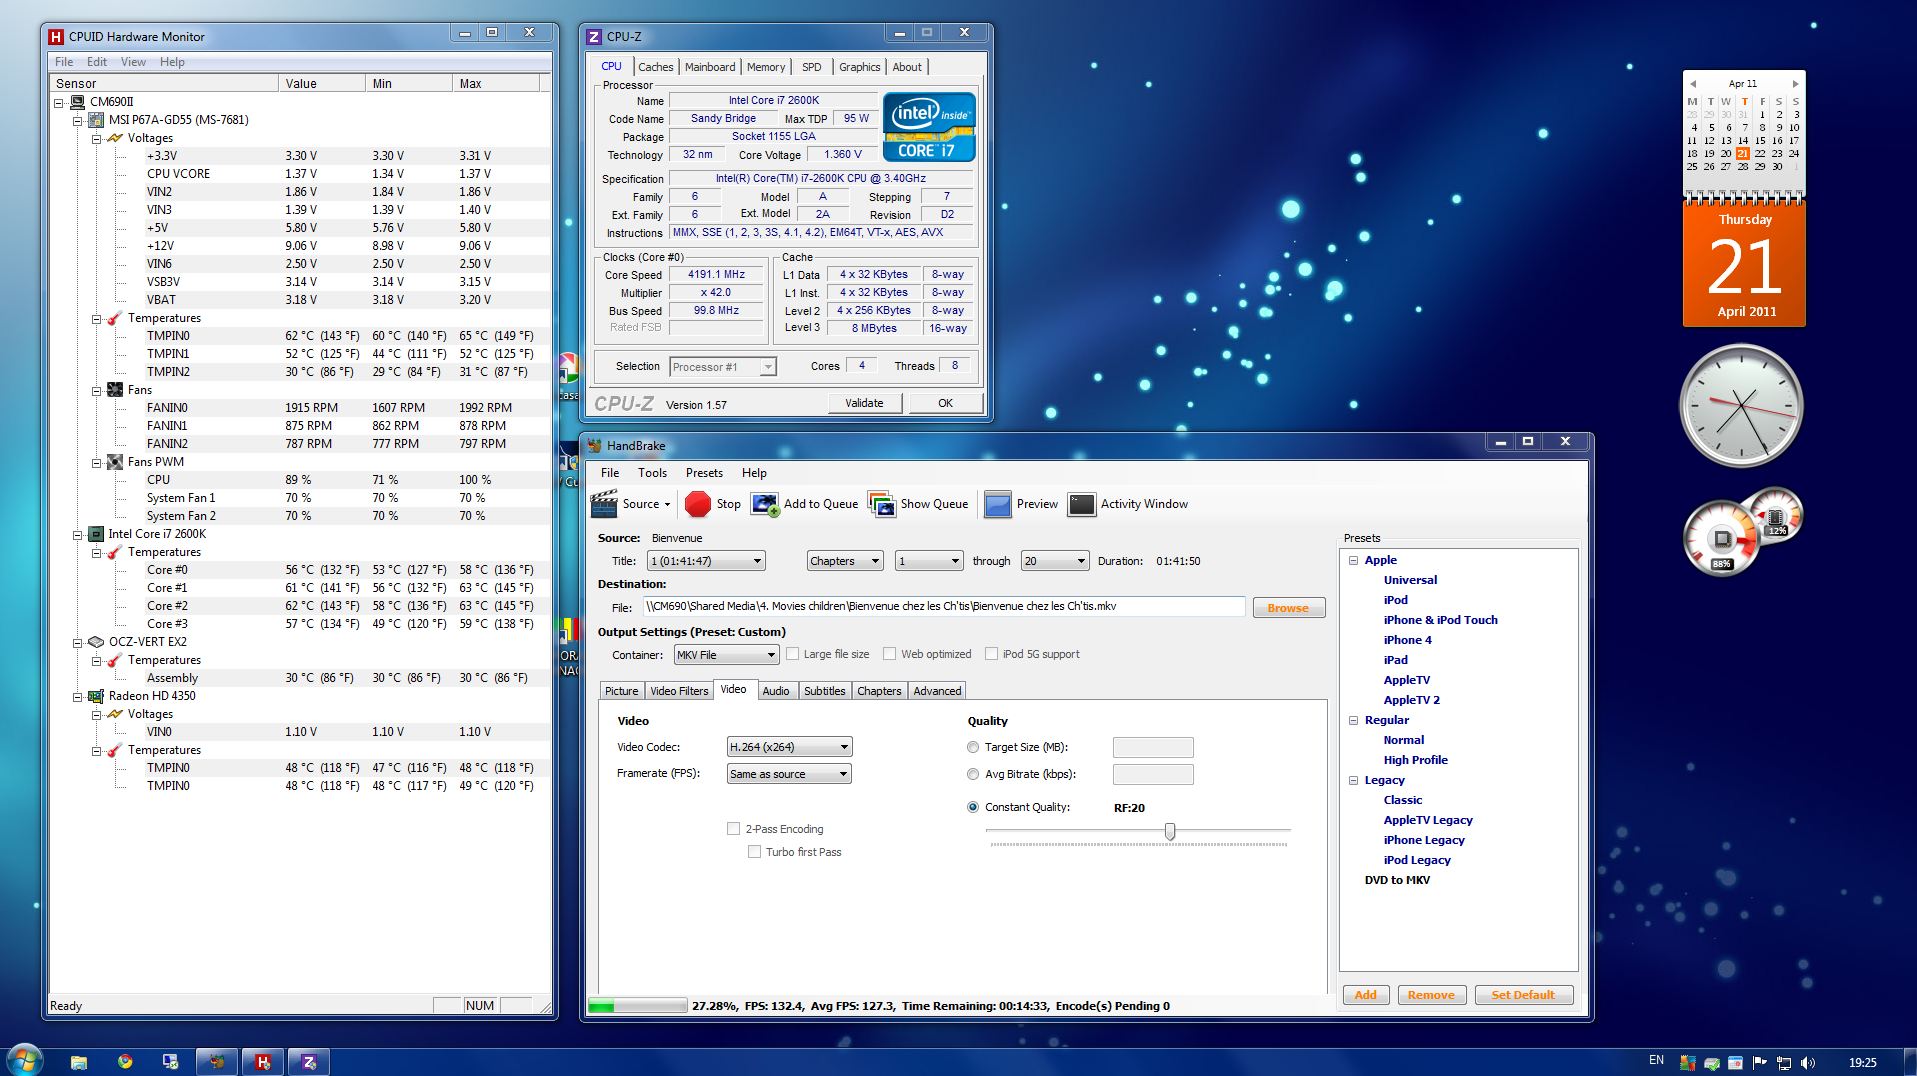Image resolution: width=1917 pixels, height=1076 pixels.
Task: Click the CPU meter desktop gadget
Action: [x=1722, y=538]
